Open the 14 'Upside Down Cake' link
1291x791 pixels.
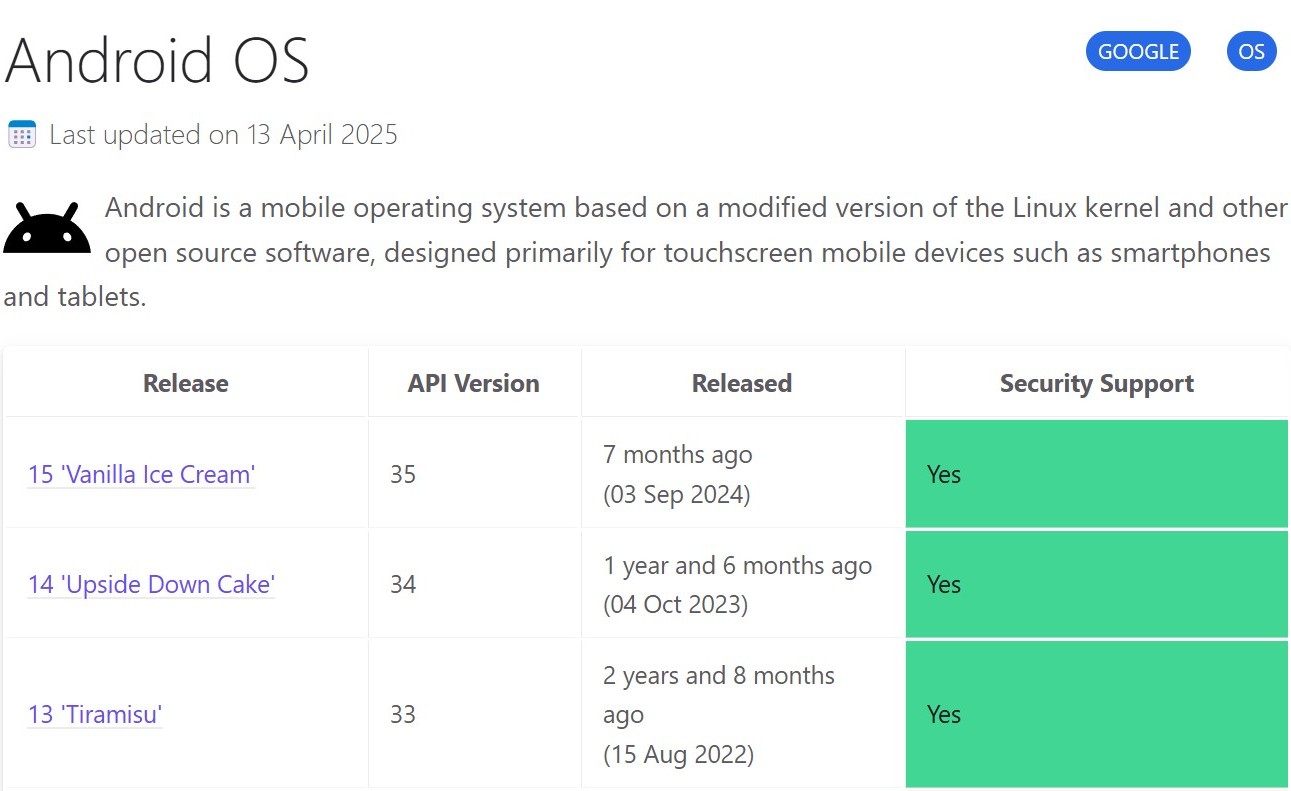151,584
